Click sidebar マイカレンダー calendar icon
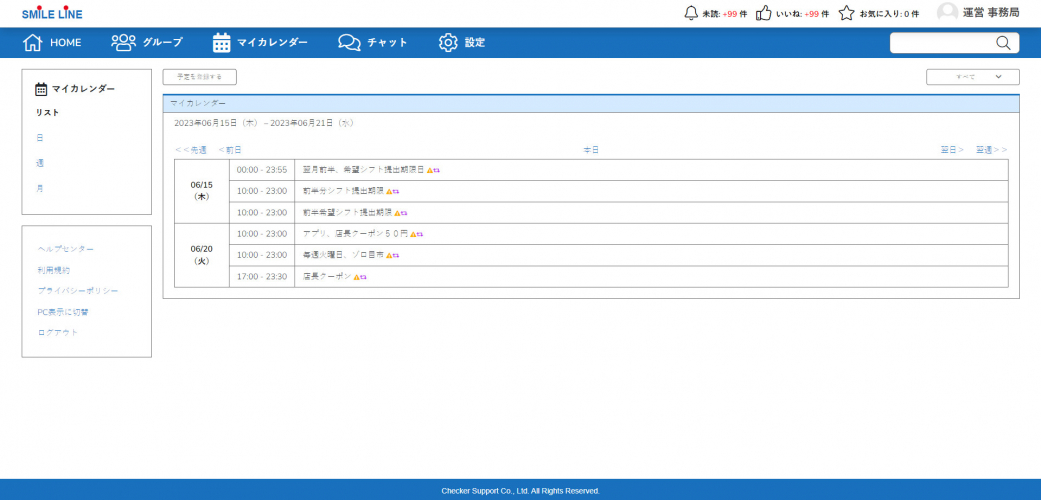The width and height of the screenshot is (1041, 500). point(41,89)
